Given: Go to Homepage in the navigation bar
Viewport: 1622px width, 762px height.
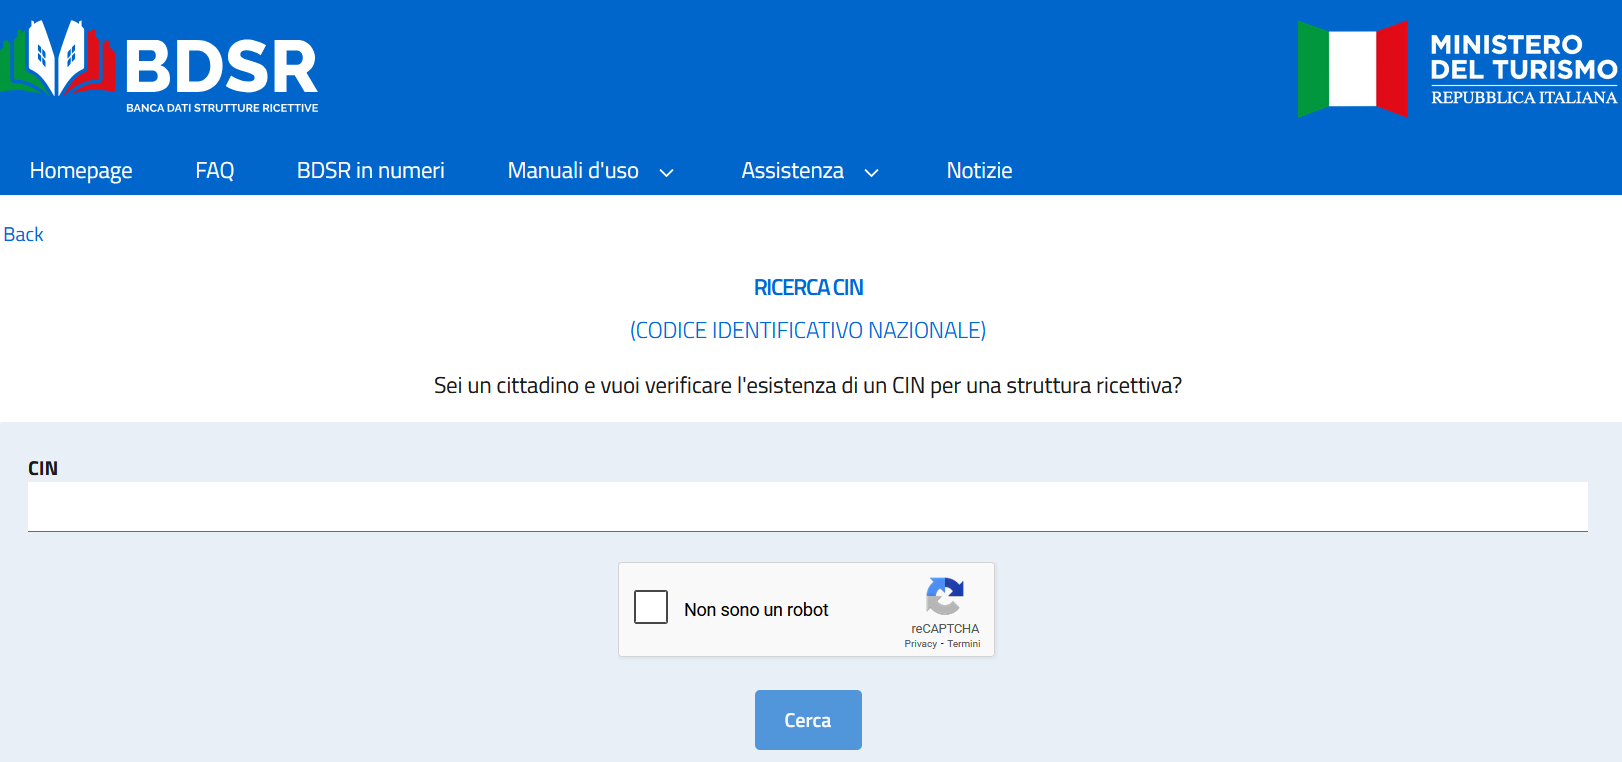Looking at the screenshot, I should pos(81,171).
